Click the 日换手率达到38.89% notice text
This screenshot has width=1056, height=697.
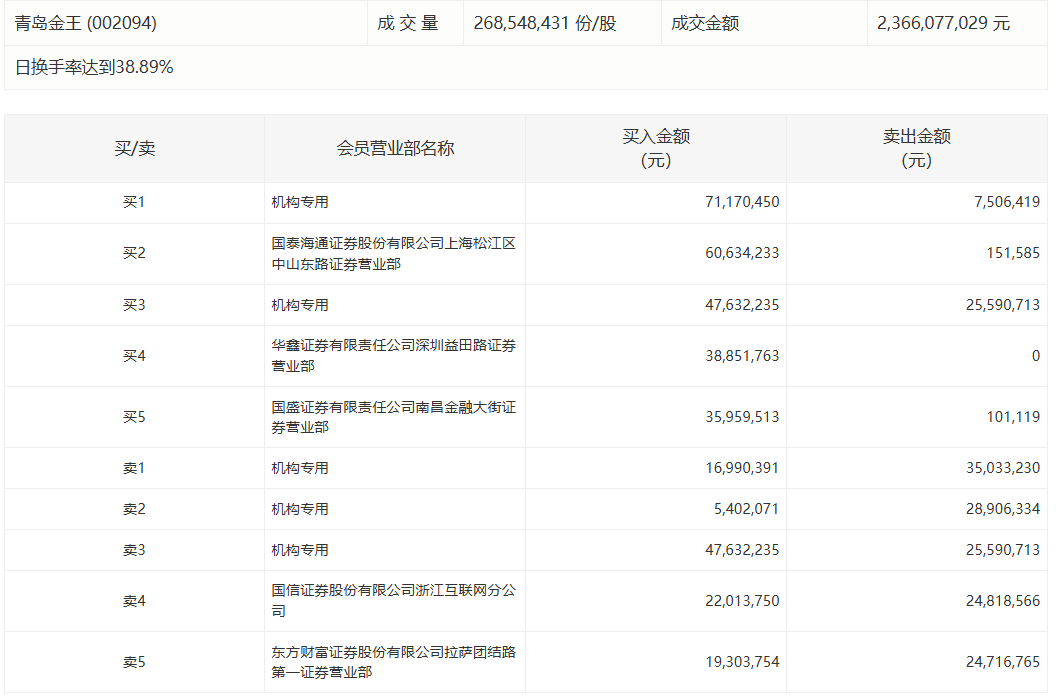point(94,67)
